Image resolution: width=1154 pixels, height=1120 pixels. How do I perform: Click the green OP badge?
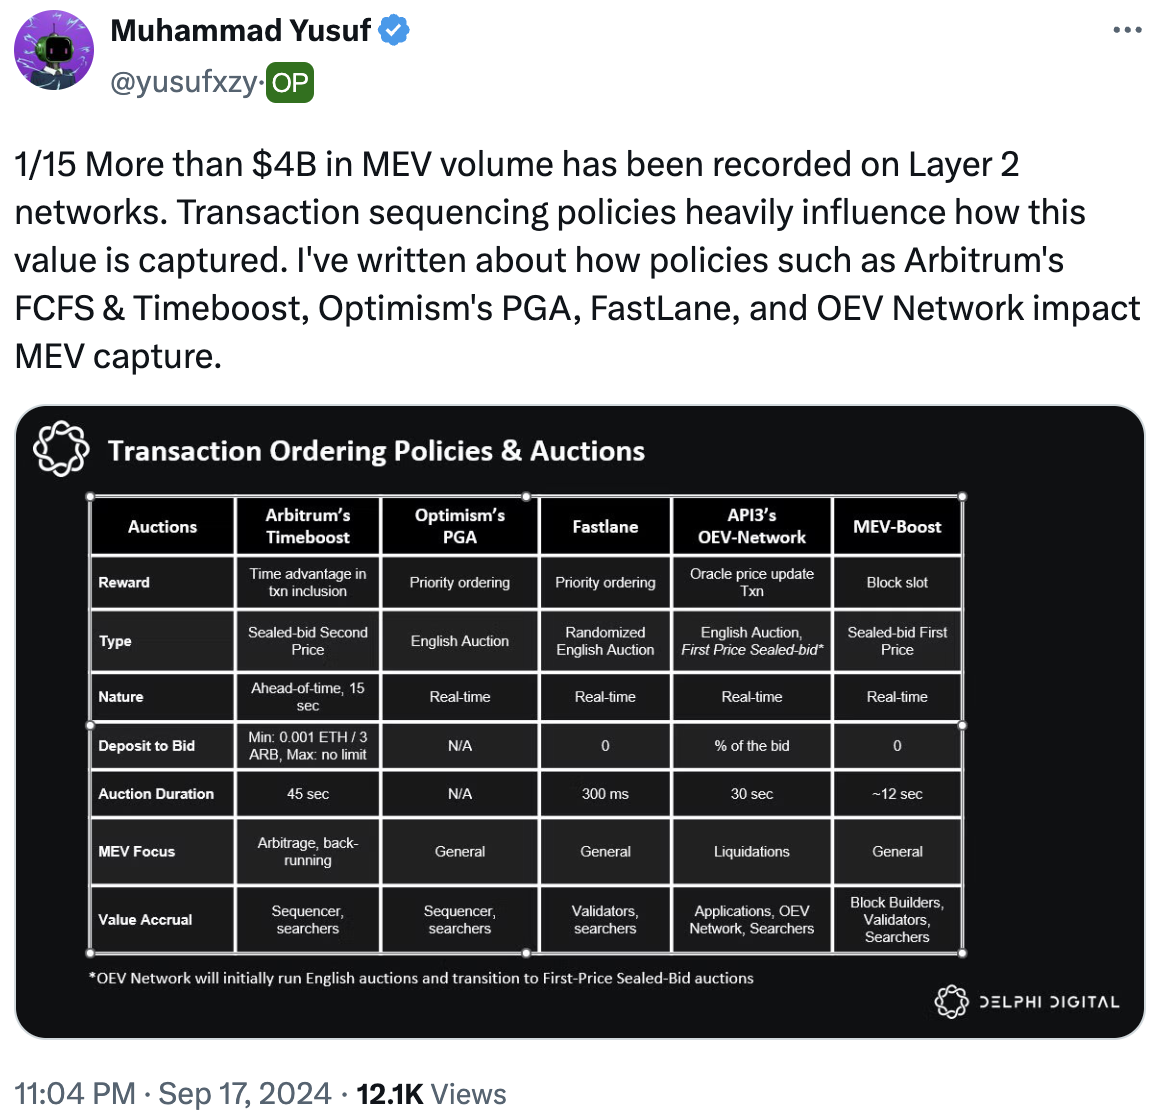point(290,83)
